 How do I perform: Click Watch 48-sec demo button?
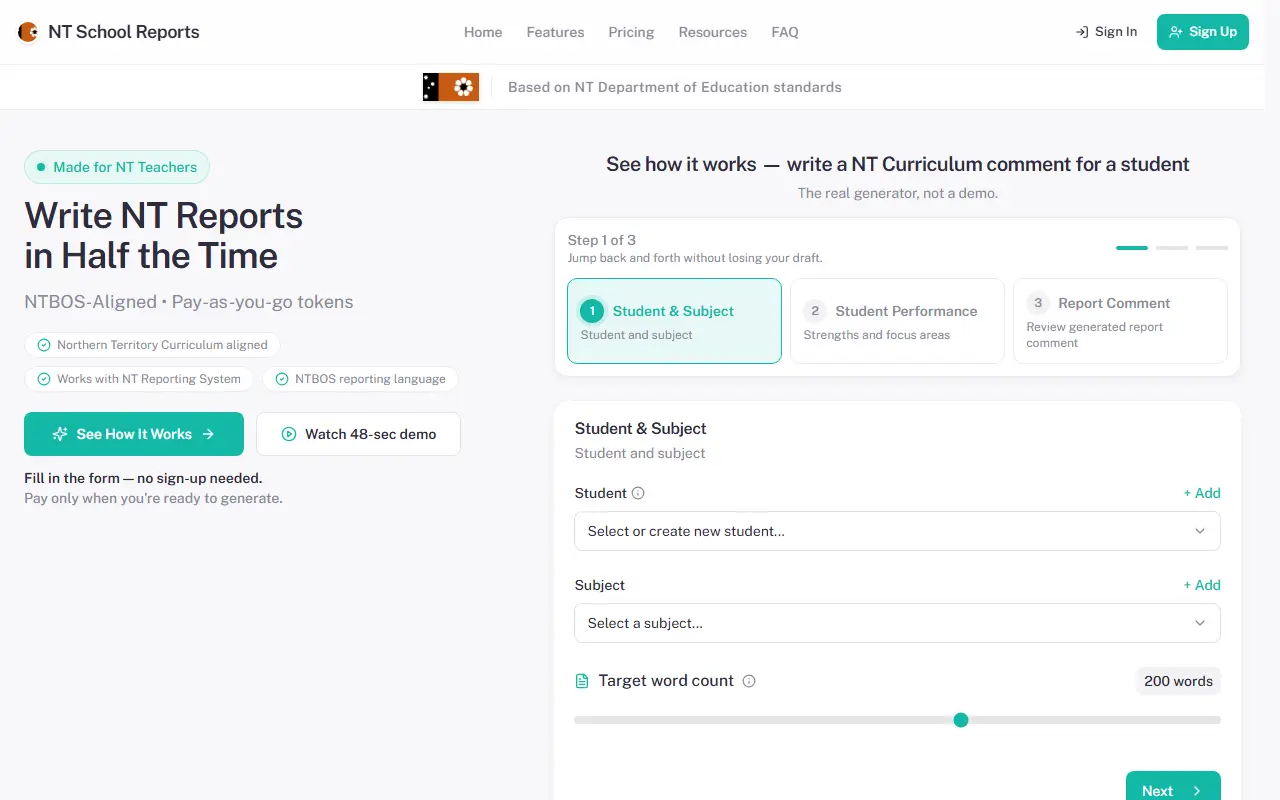[x=358, y=434]
